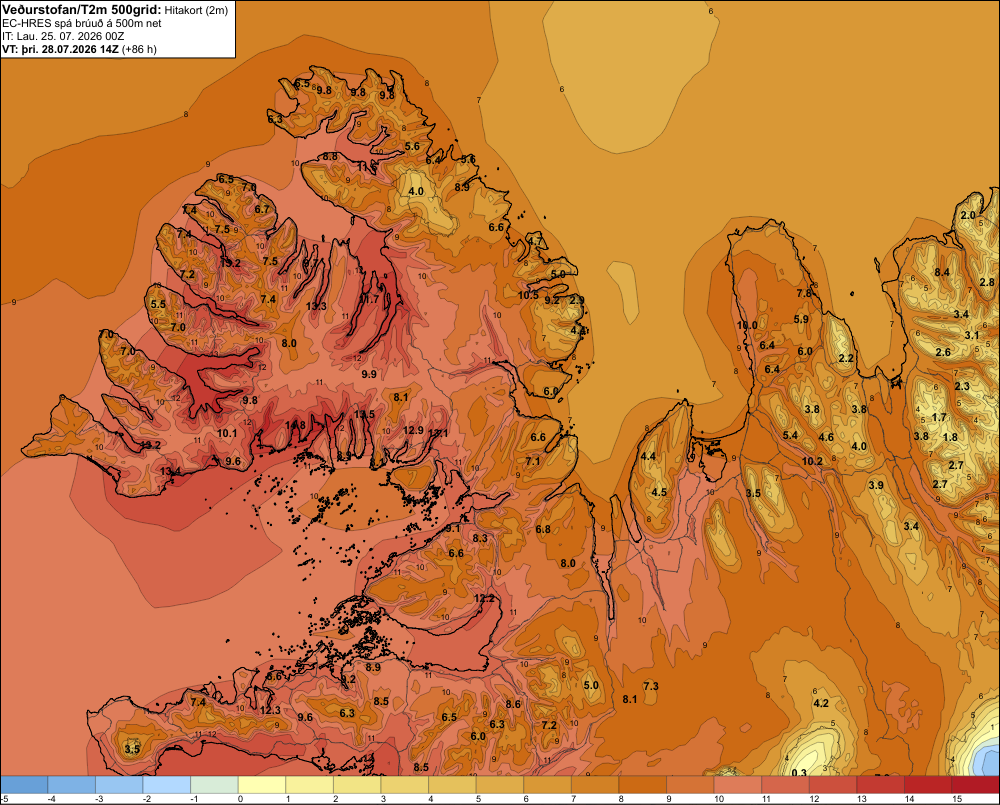The width and height of the screenshot is (1000, 805).
Task: Click the '9.1' temperature value
Action: click(453, 529)
